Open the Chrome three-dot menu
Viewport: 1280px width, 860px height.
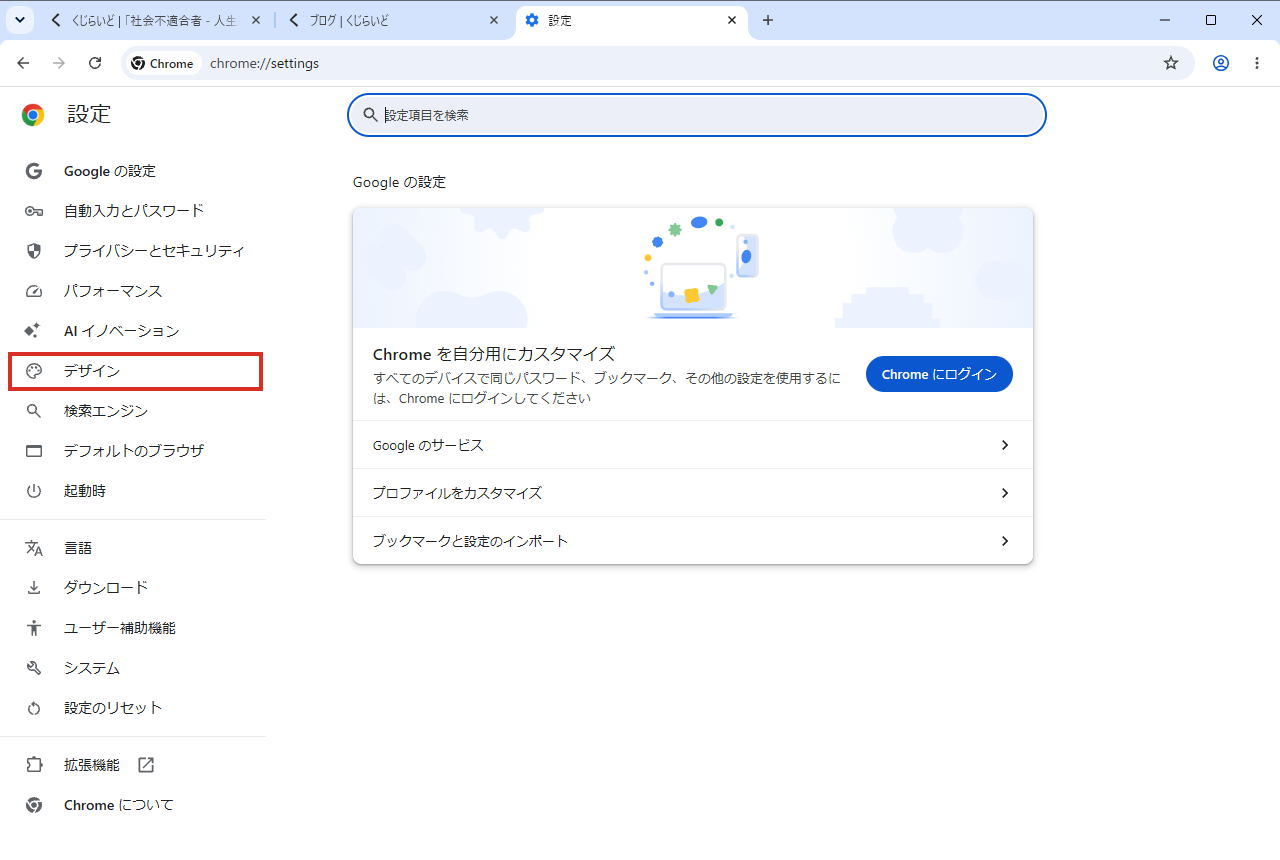coord(1257,63)
